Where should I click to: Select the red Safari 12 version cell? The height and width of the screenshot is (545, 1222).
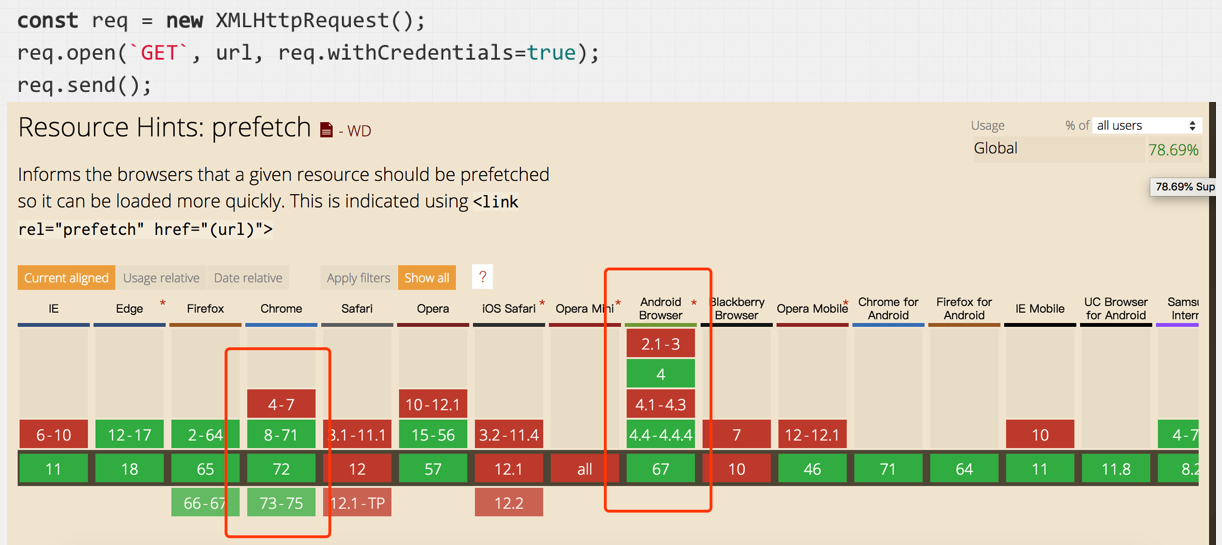click(x=357, y=468)
